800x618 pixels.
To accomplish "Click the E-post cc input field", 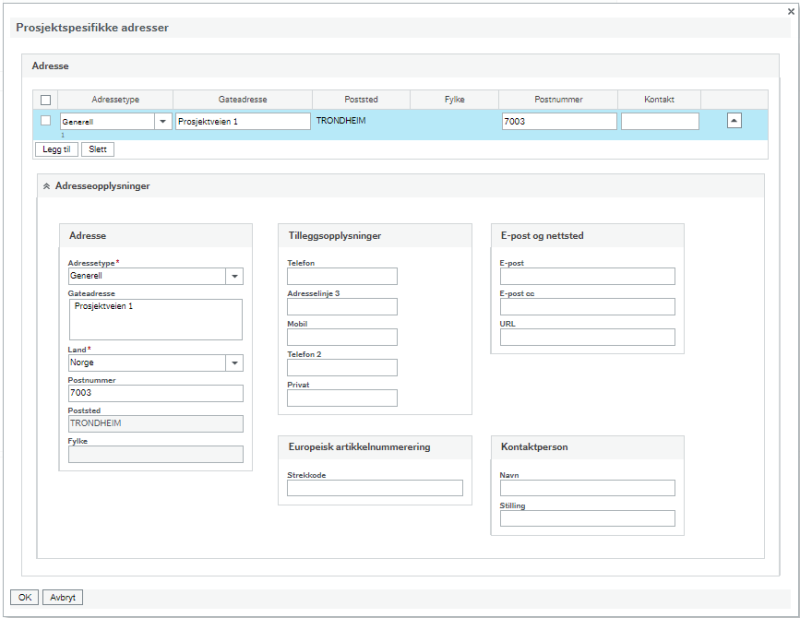I will coord(587,307).
